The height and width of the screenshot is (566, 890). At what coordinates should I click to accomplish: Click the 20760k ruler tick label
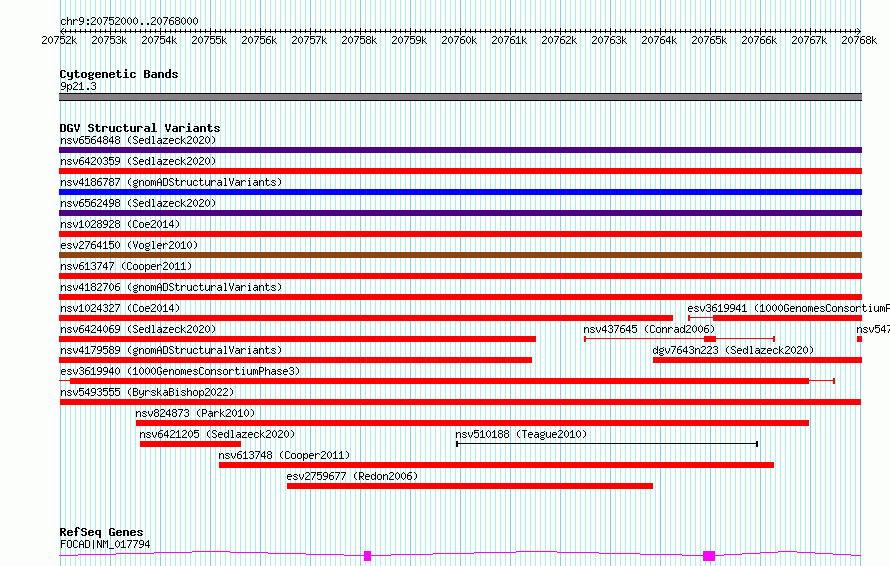pyautogui.click(x=459, y=40)
